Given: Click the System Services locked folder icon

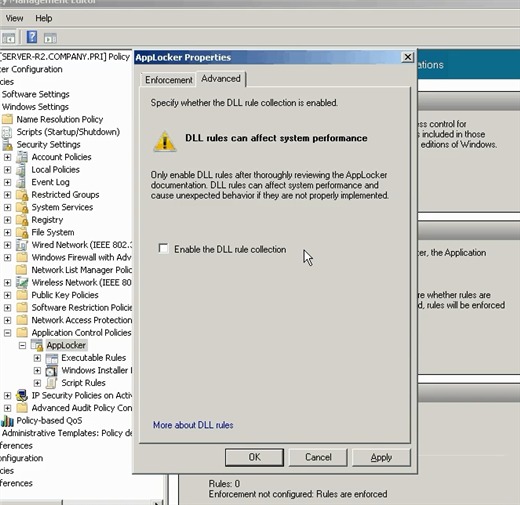Looking at the screenshot, I should click(x=22, y=207).
